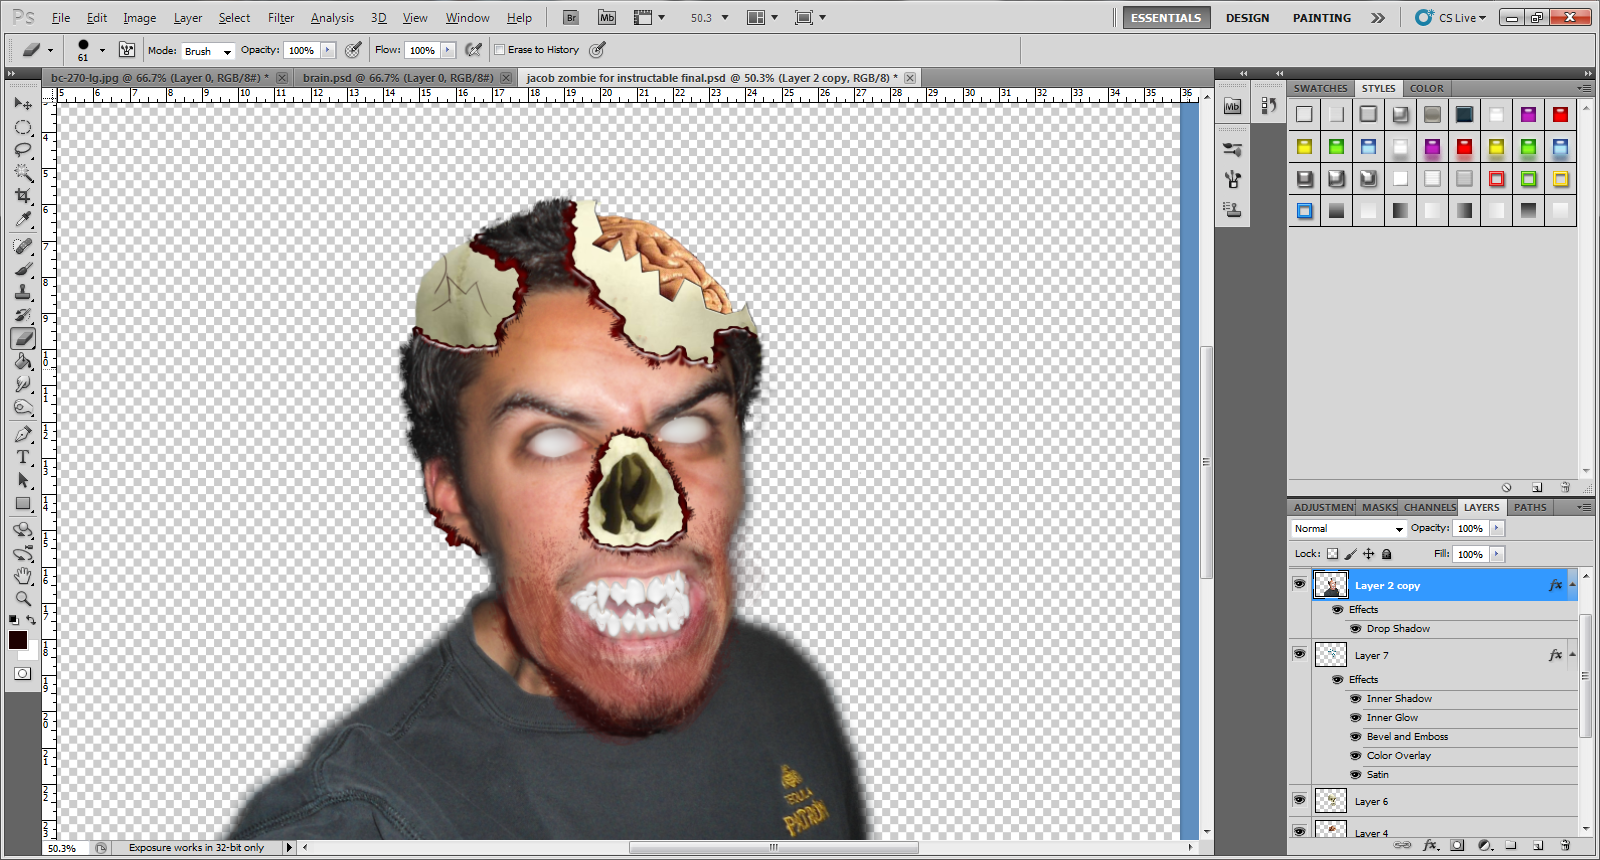Toggle Drop Shadow effect visibility
Viewport: 1600px width, 860px height.
[1356, 629]
